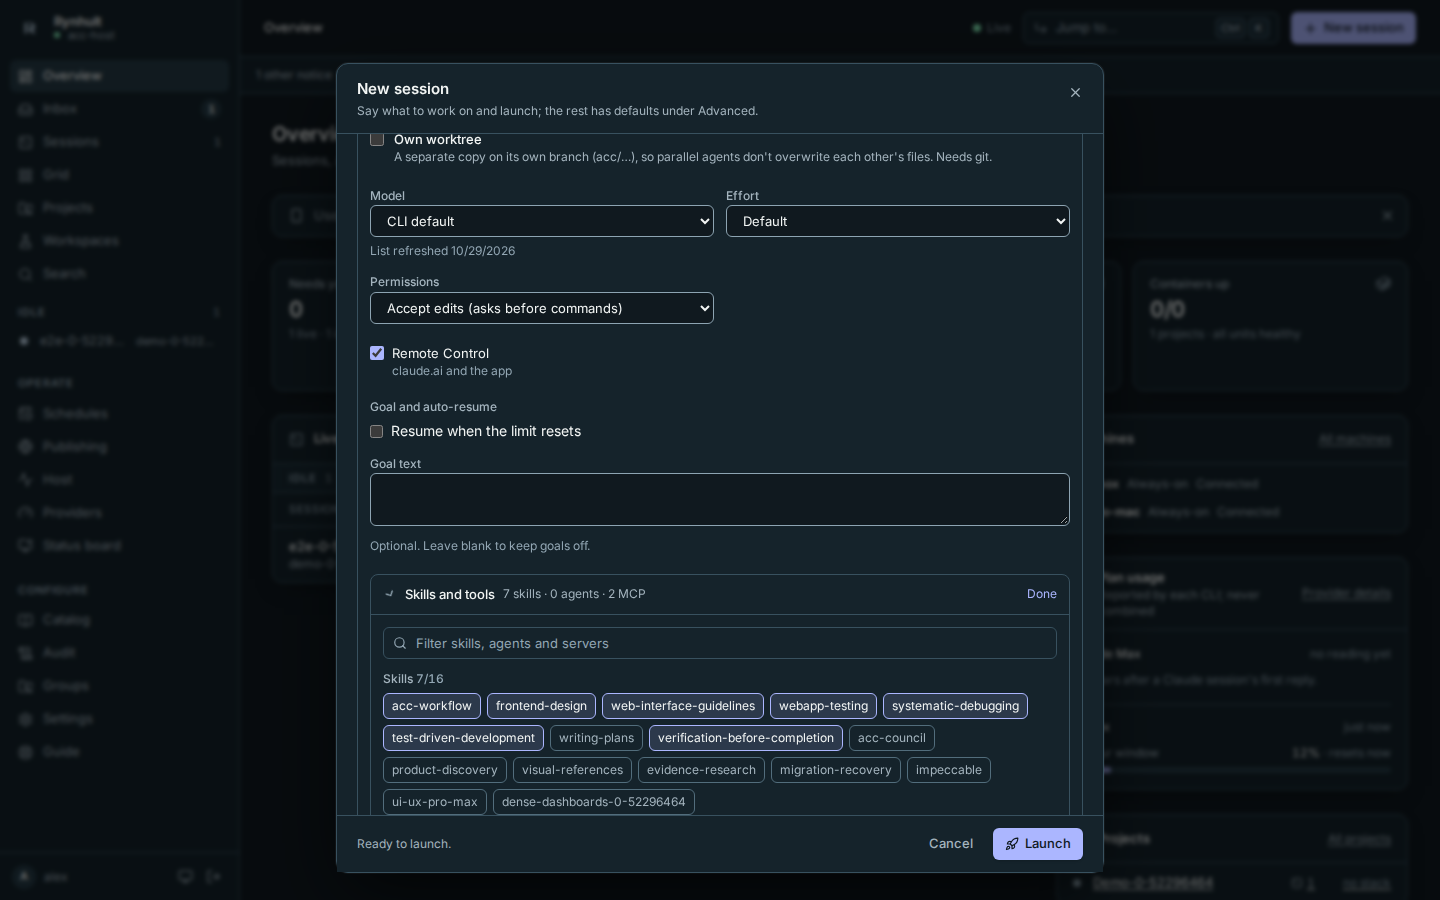Click Done in the Skills and tools header
The image size is (1440, 900).
(1042, 594)
